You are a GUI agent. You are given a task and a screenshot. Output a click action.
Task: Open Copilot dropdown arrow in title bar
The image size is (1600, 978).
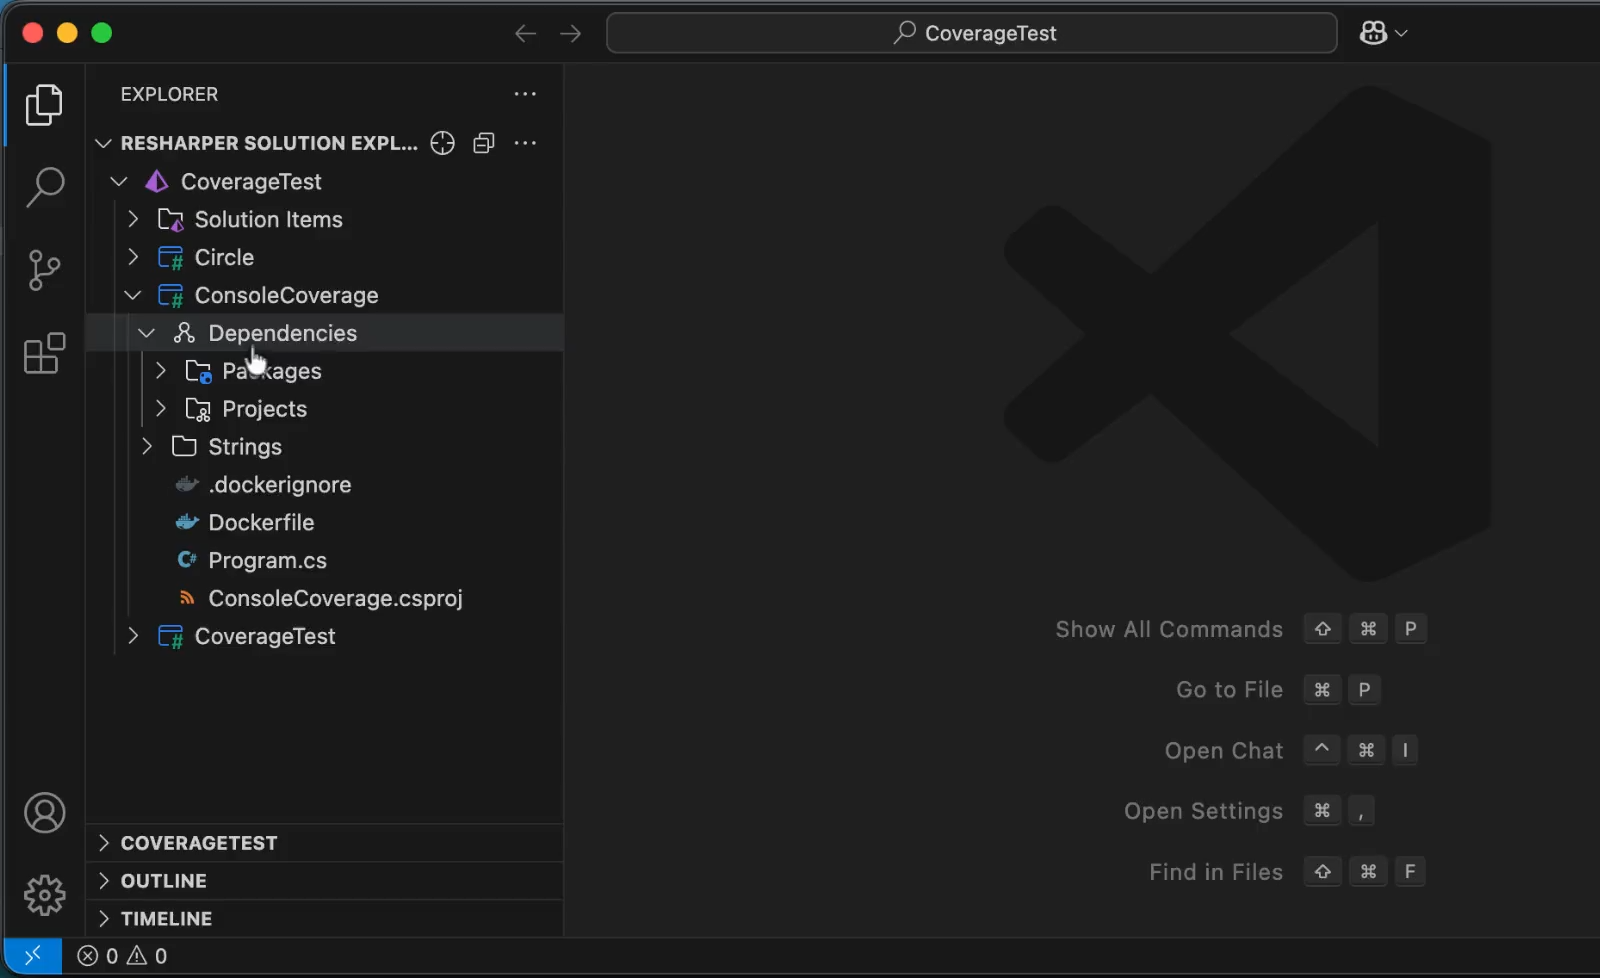[1402, 33]
